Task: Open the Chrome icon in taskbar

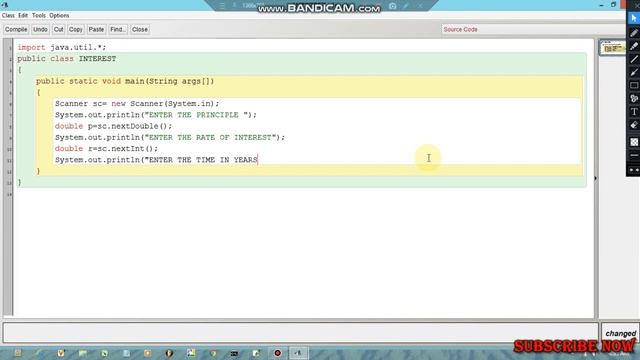Action: (213, 353)
